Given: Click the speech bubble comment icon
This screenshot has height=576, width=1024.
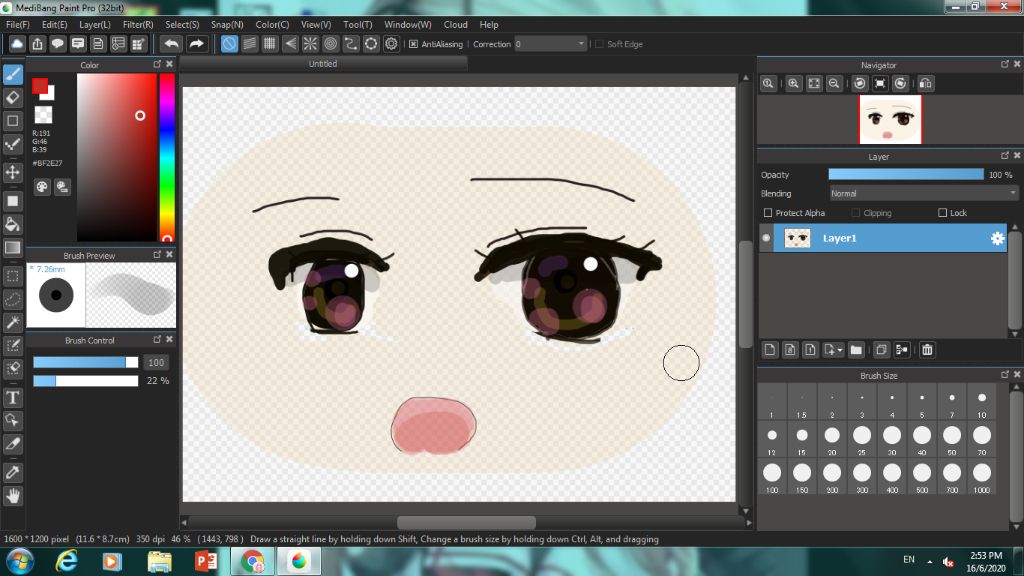Looking at the screenshot, I should point(57,44).
